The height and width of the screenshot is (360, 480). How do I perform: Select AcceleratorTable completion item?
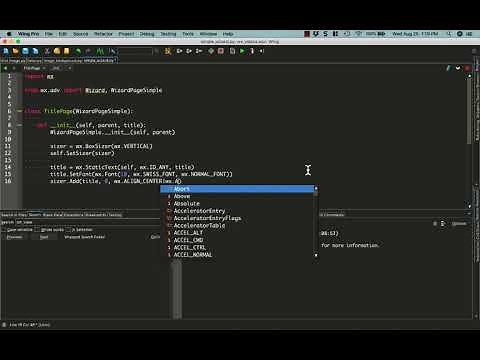click(x=237, y=226)
